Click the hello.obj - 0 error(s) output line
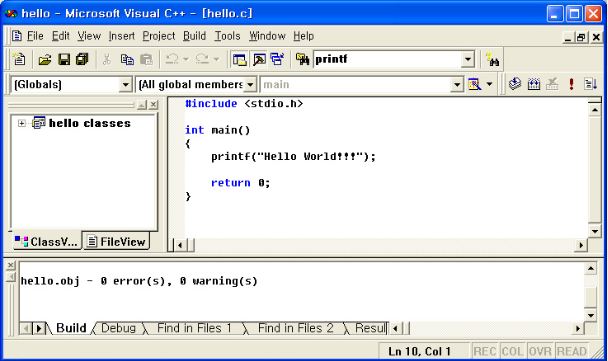Screen dimensions: 608x361 pyautogui.click(x=139, y=281)
